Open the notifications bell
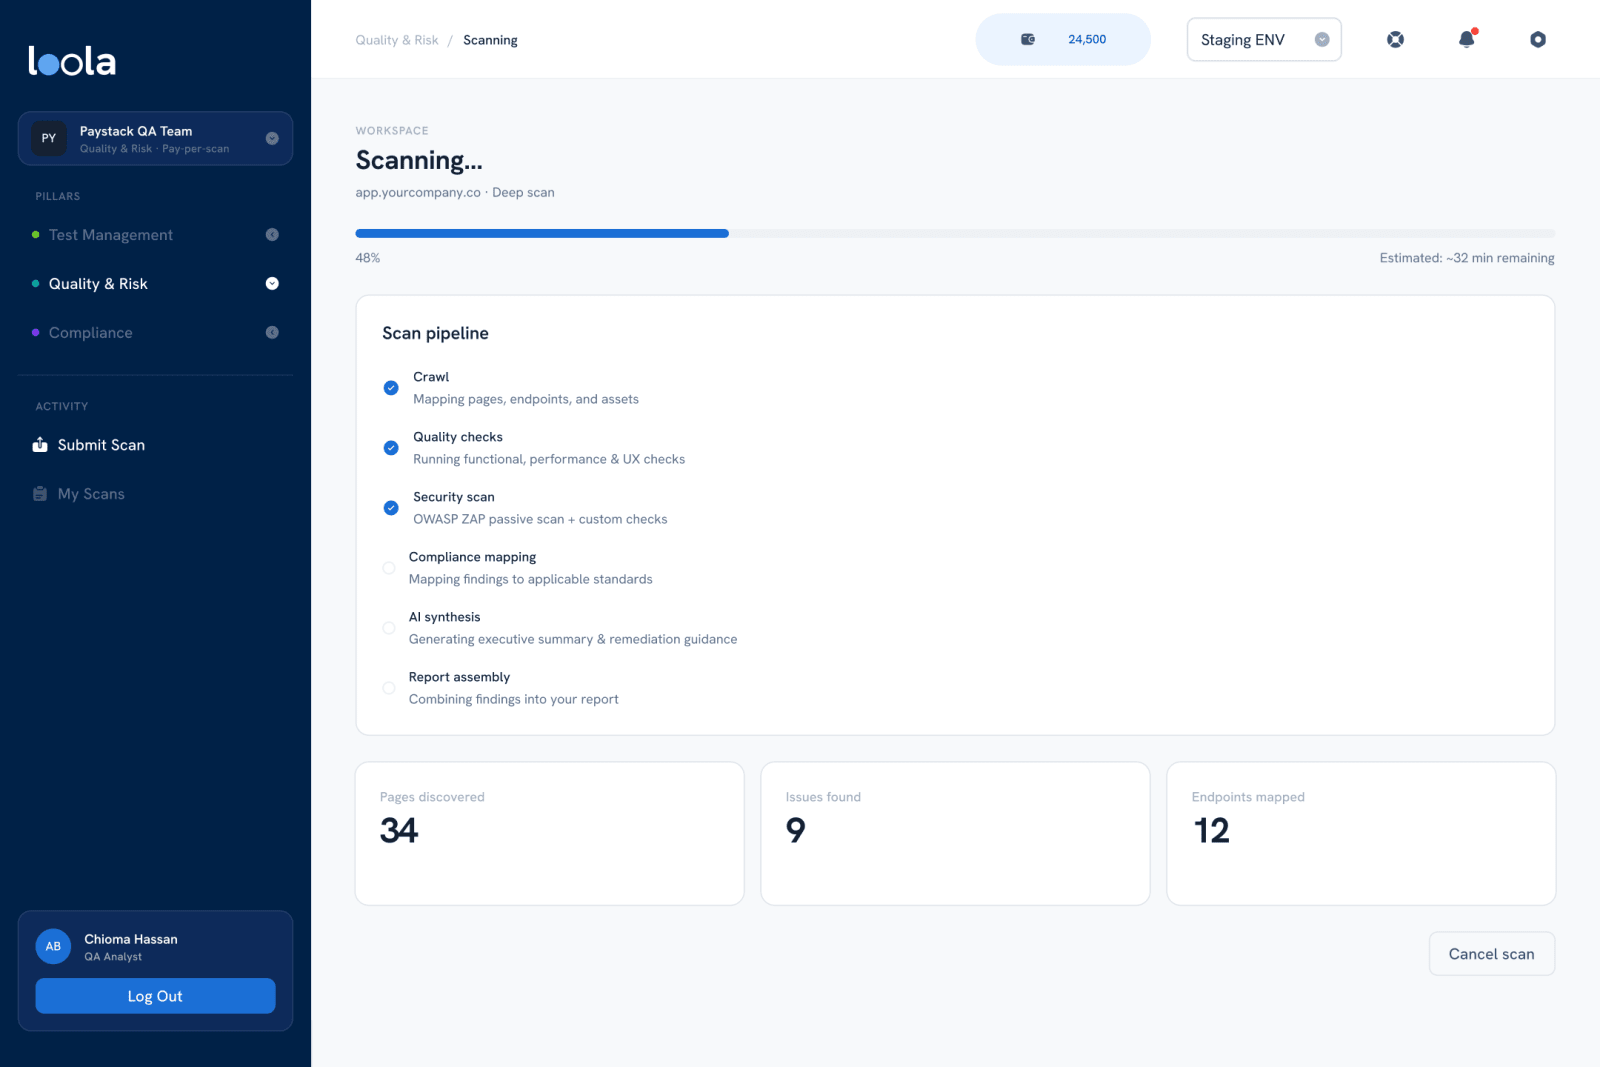 pos(1467,39)
